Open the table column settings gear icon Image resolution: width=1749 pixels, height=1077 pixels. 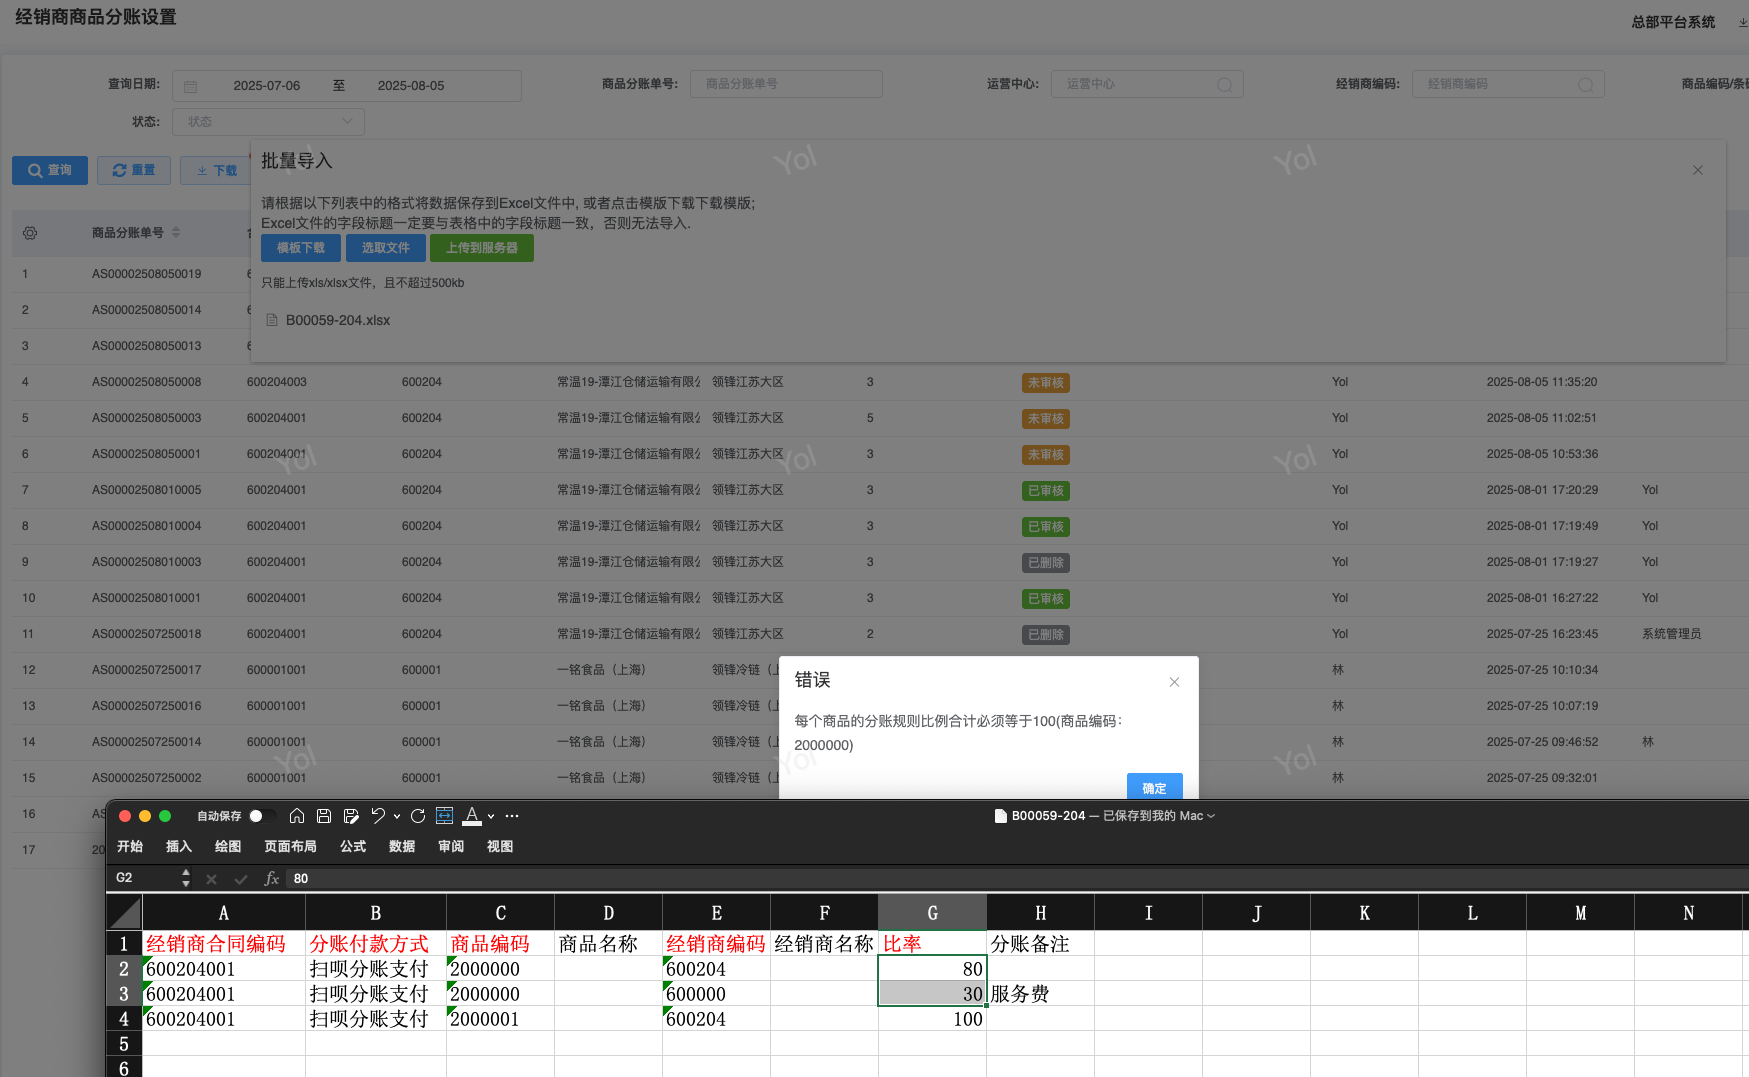pos(30,233)
